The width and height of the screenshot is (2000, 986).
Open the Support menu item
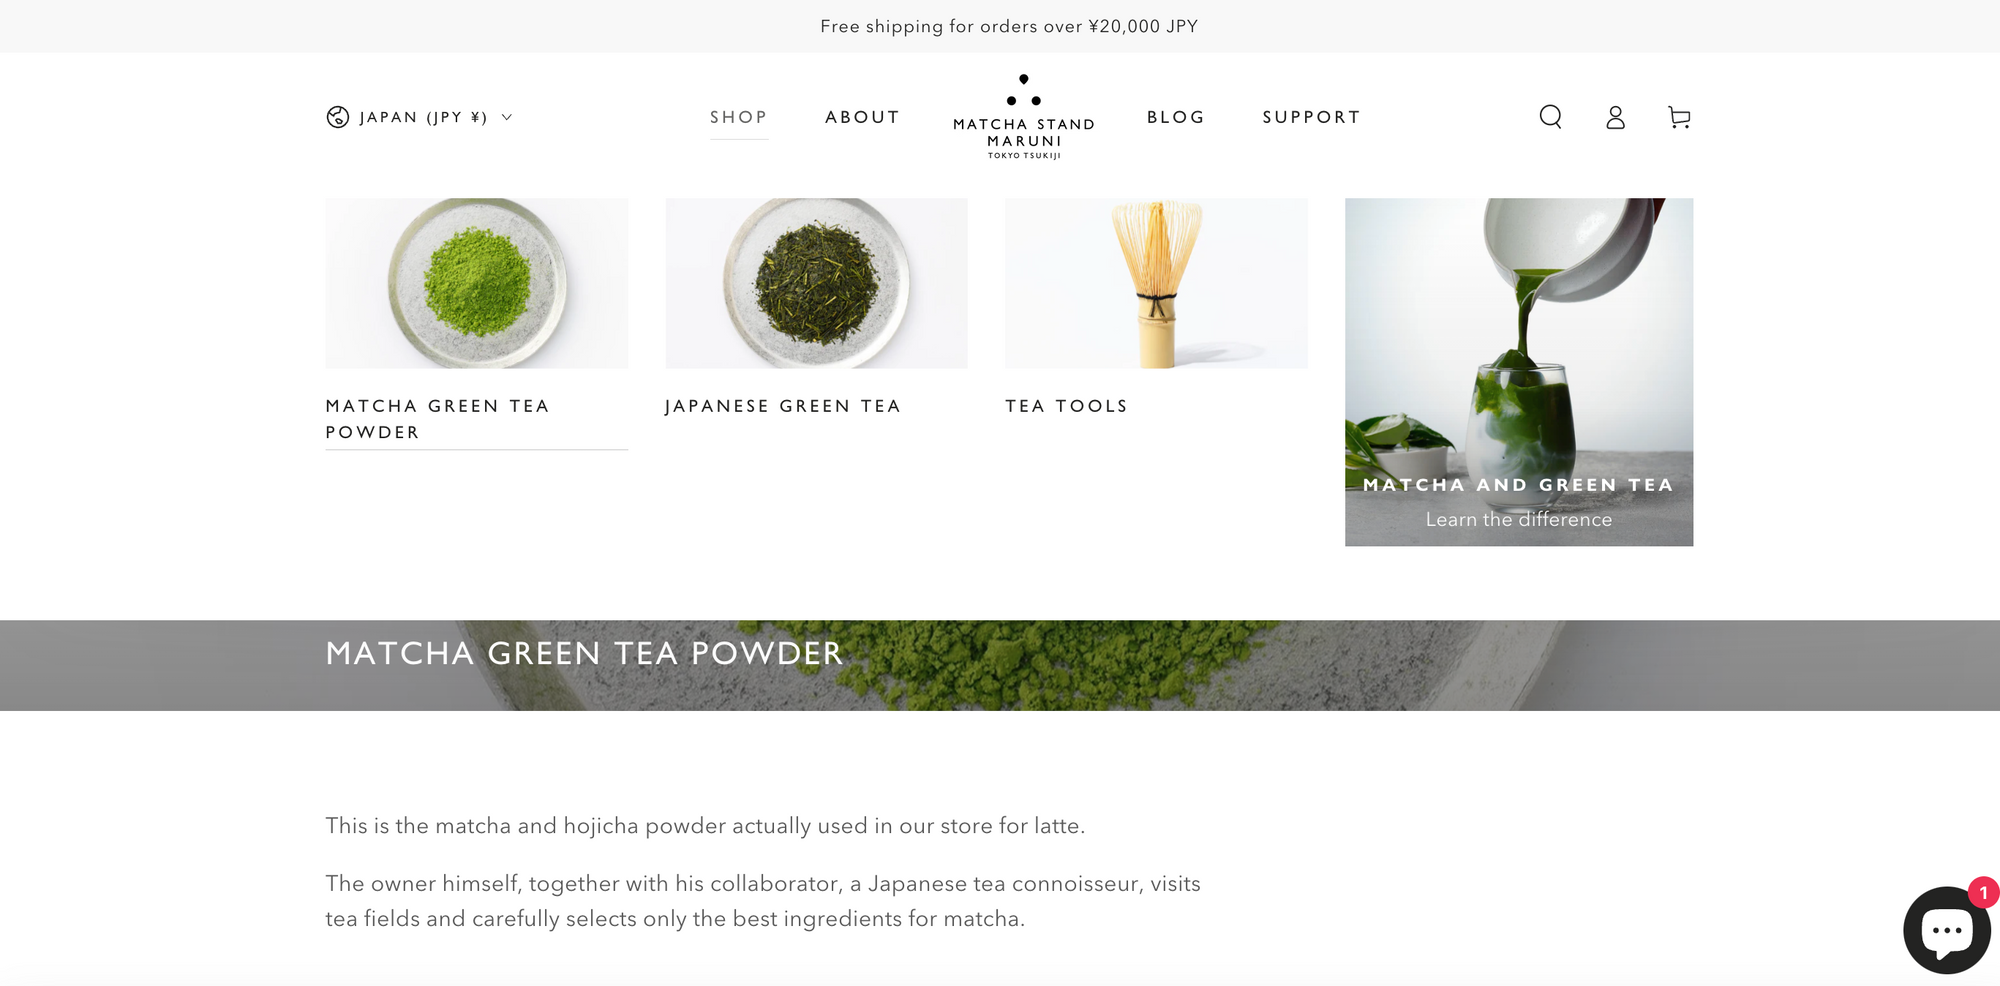pyautogui.click(x=1312, y=117)
